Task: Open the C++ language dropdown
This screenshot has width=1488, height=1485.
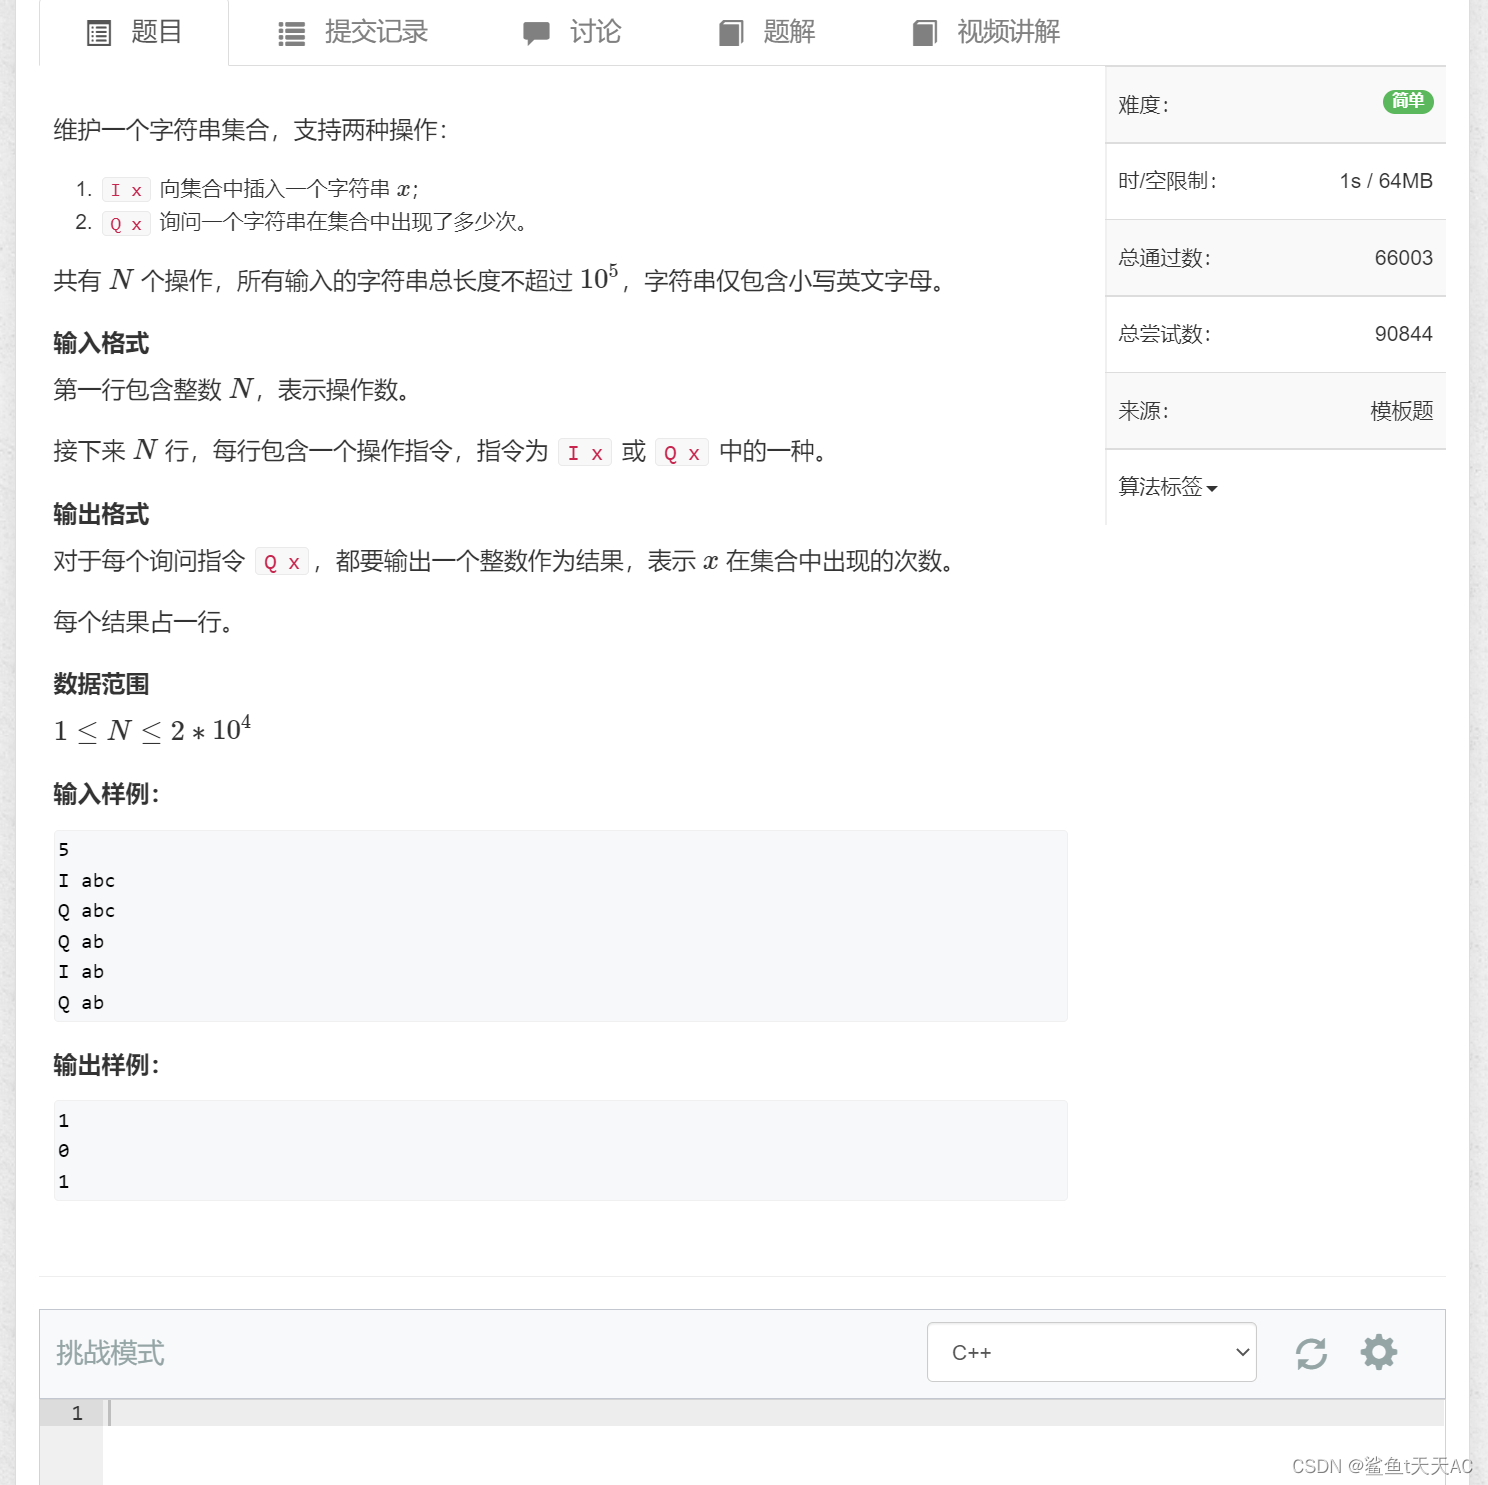Action: pyautogui.click(x=1091, y=1352)
